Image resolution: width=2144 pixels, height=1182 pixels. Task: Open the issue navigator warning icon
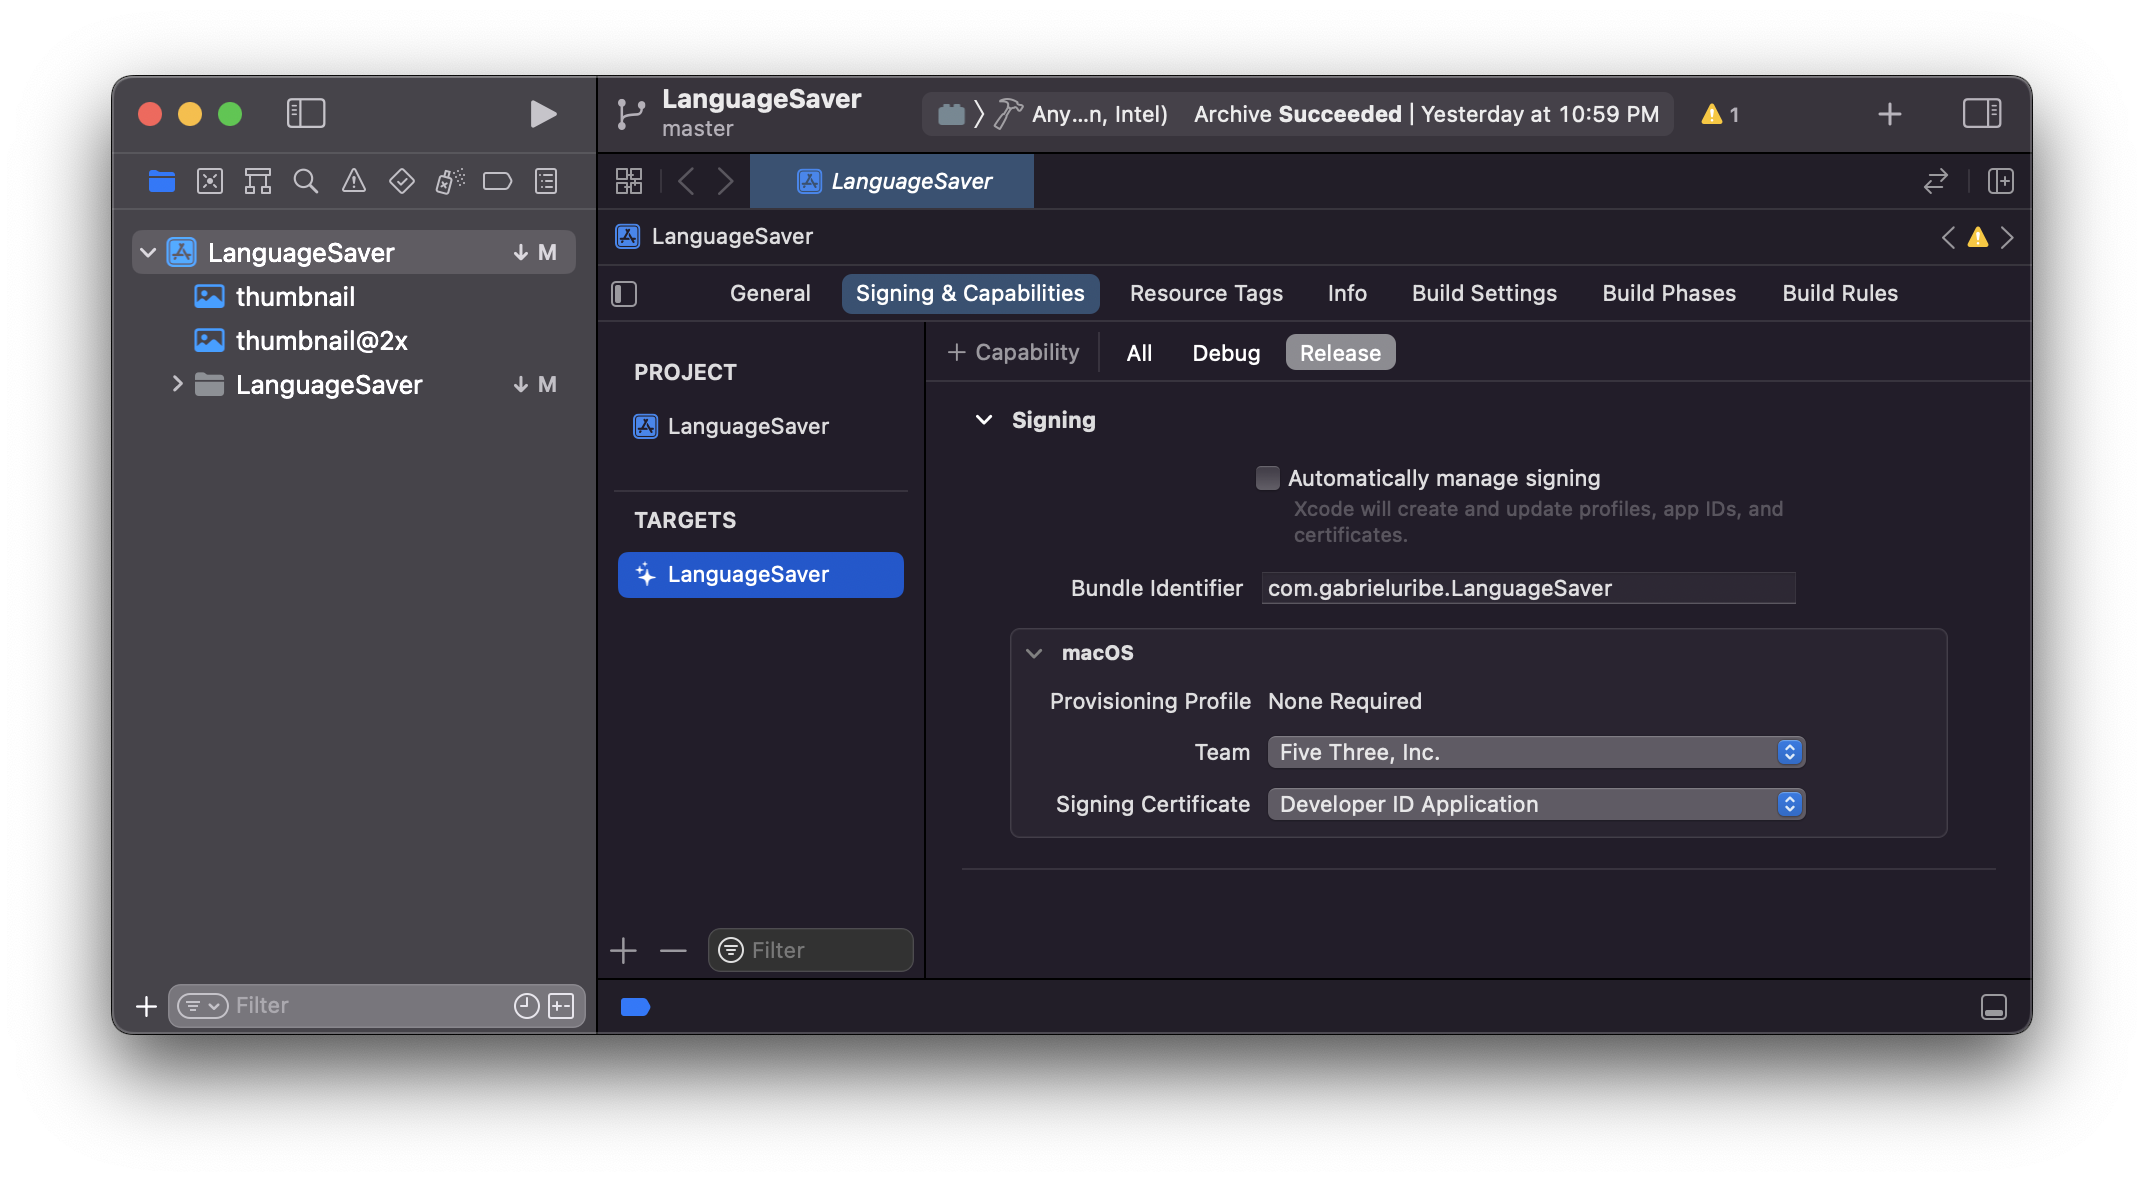pos(354,181)
